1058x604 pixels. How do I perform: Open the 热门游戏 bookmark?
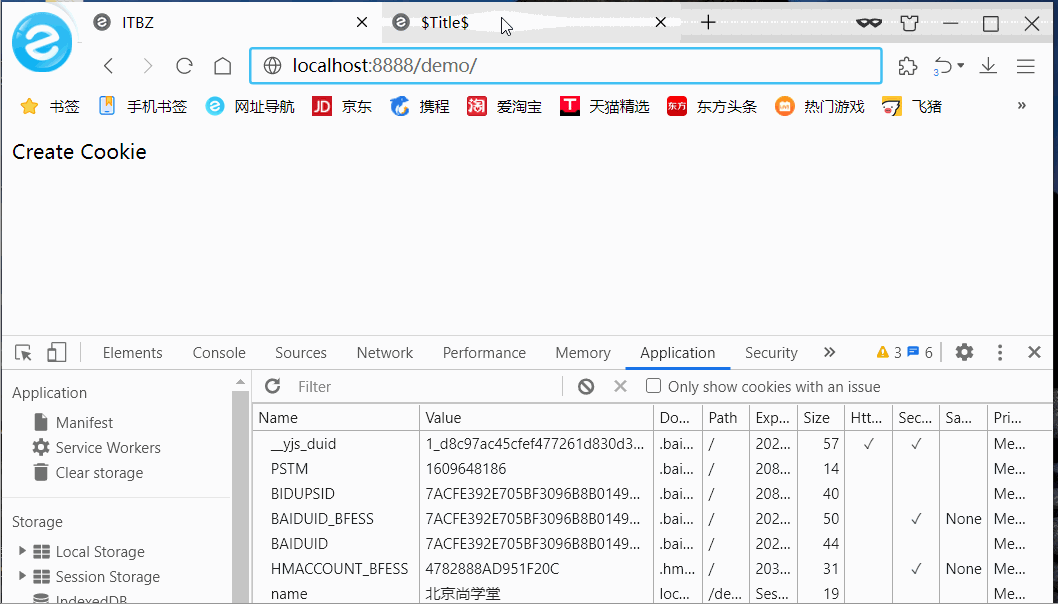(x=819, y=106)
